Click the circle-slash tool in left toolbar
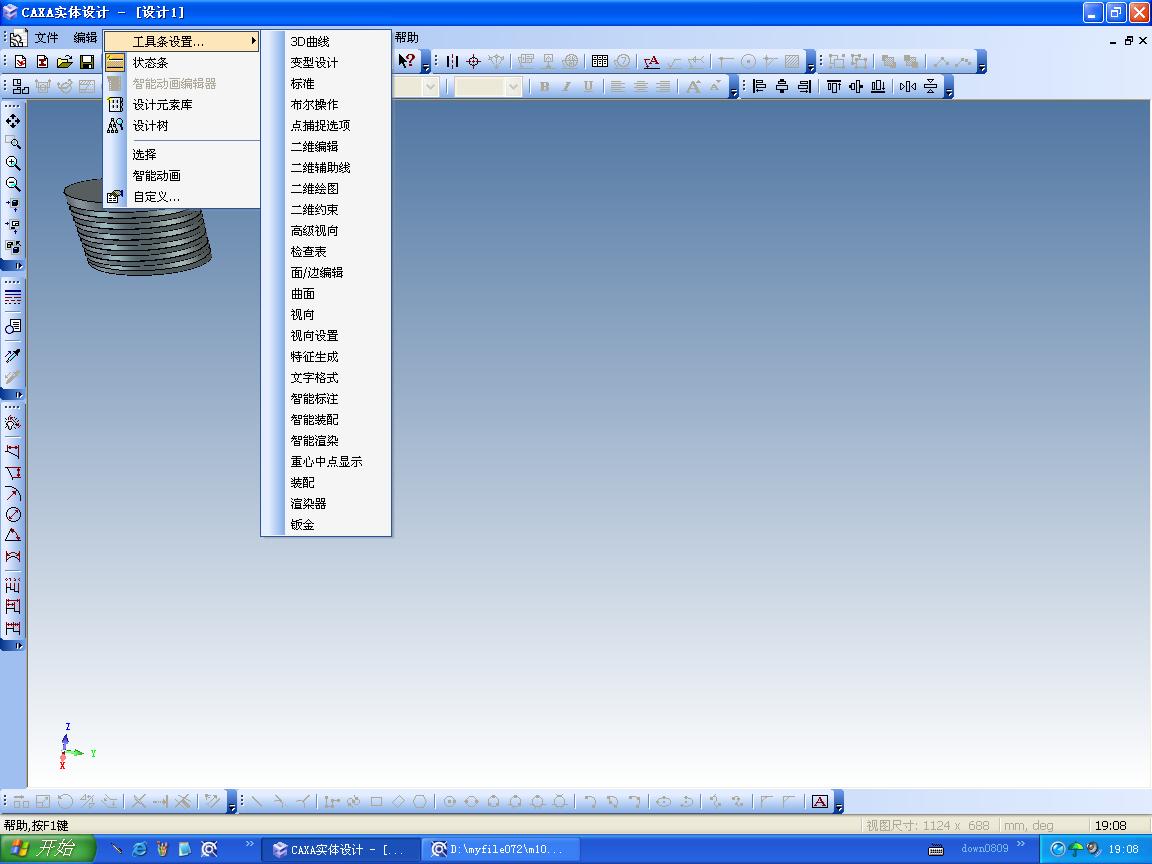Viewport: 1152px width, 864px height. point(13,514)
